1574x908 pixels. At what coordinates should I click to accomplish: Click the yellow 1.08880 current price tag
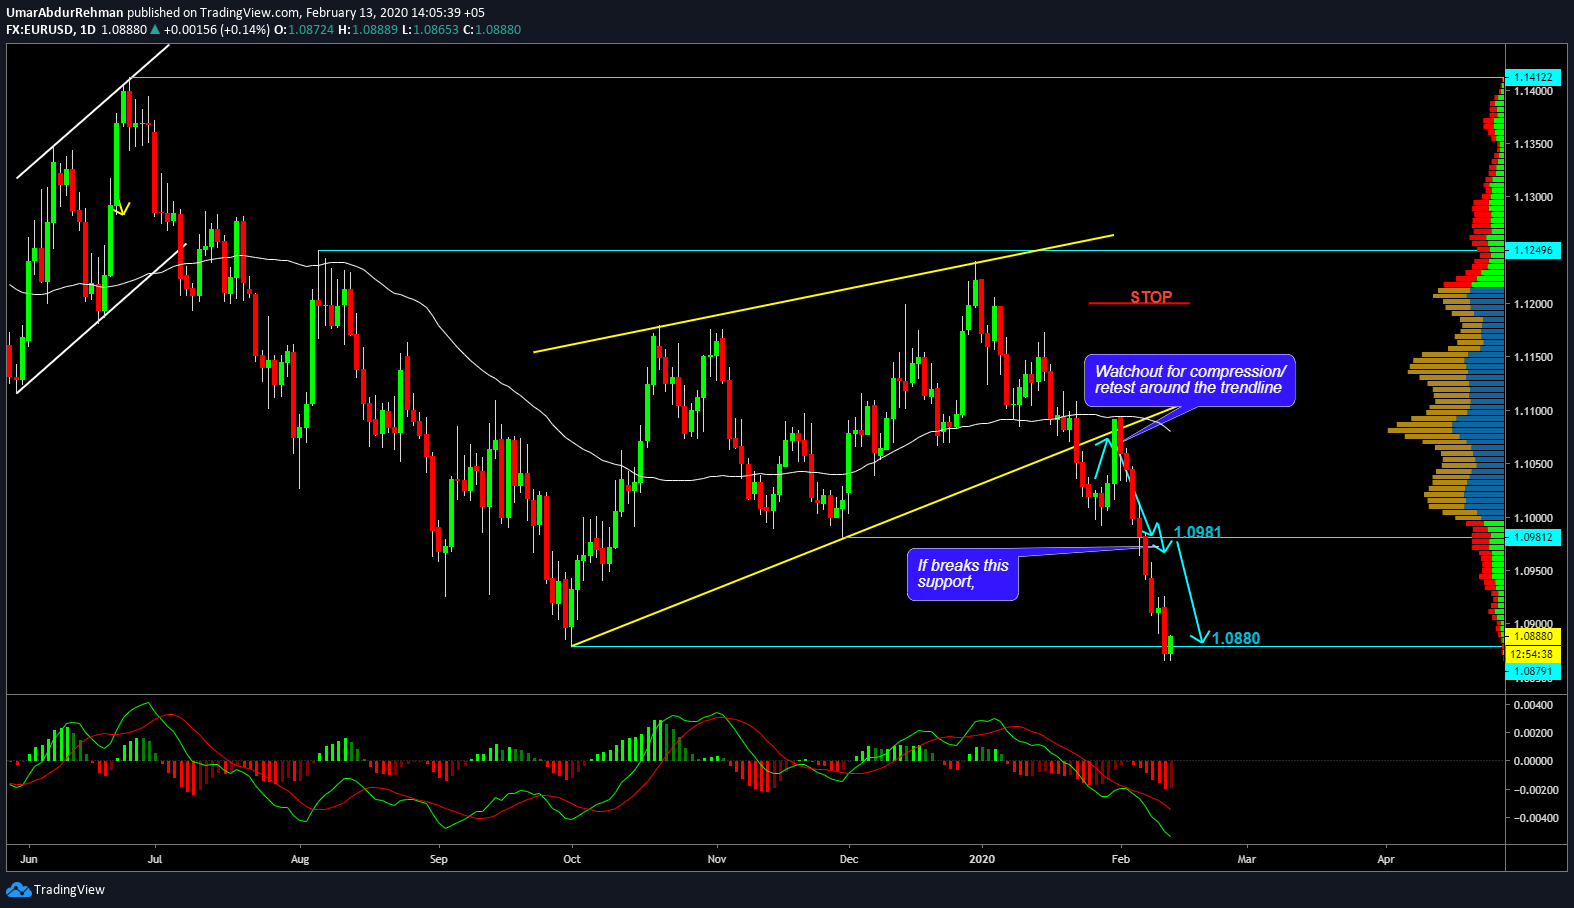(1532, 636)
